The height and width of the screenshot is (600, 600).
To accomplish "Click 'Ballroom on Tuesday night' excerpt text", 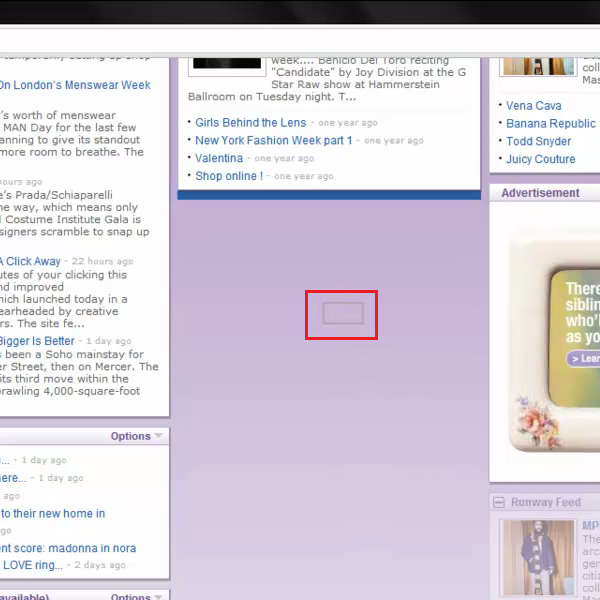I will pyautogui.click(x=260, y=96).
